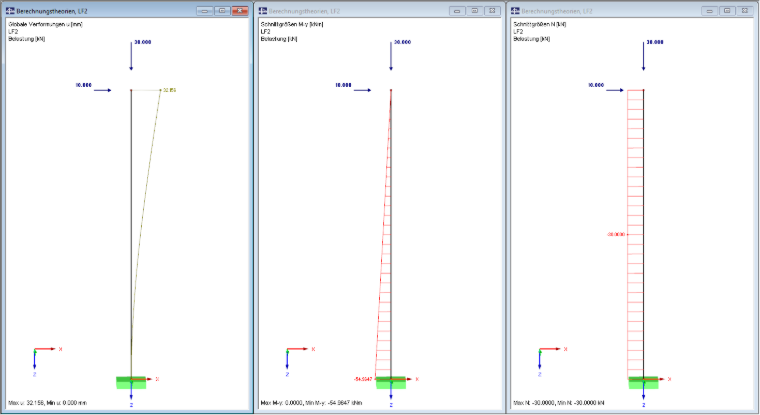The height and width of the screenshot is (415, 760).
Task: Maximize the right N window
Action: point(728,11)
